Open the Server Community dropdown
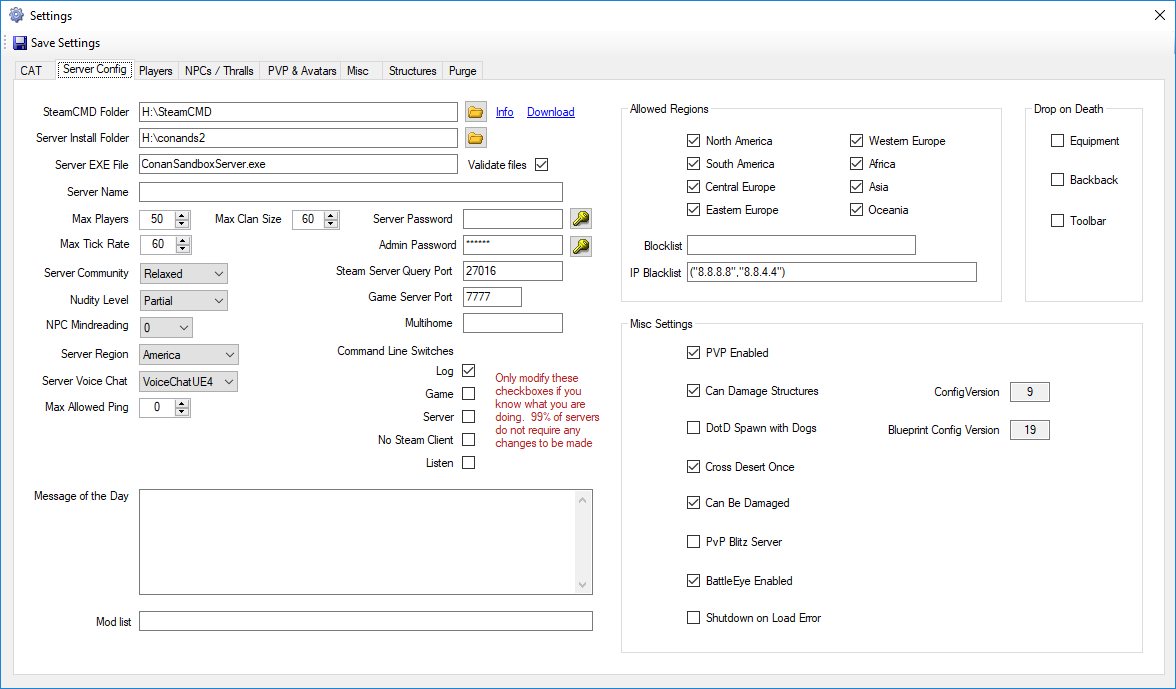Image resolution: width=1176 pixels, height=689 pixels. (x=184, y=274)
